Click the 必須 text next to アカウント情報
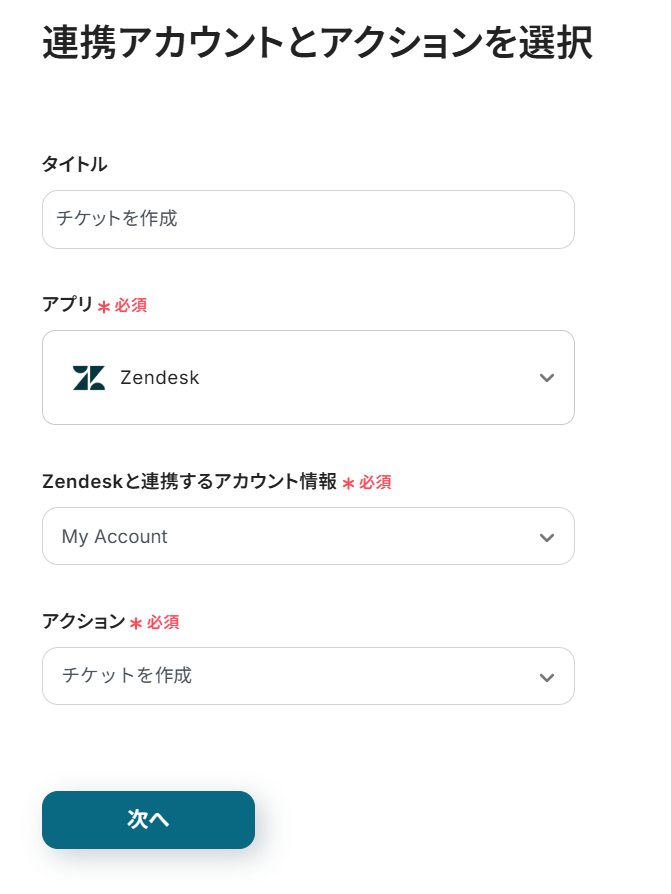Screen dimensions: 671x894 pyautogui.click(x=376, y=483)
